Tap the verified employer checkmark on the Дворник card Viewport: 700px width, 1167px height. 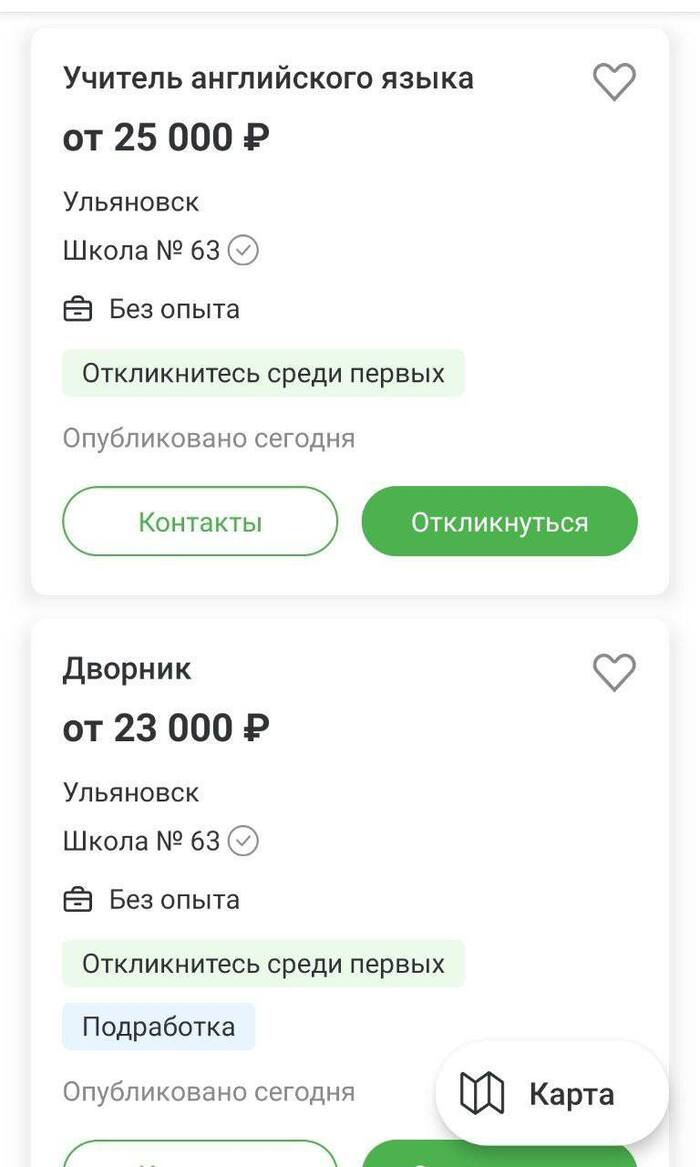(243, 841)
